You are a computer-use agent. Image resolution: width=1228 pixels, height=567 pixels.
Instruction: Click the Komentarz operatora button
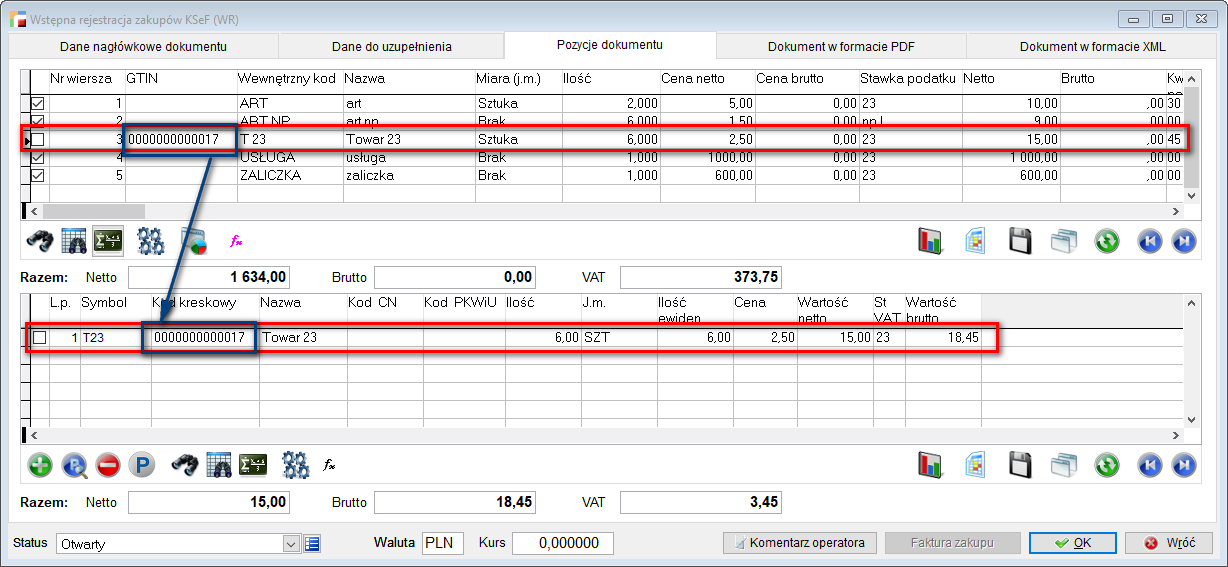click(x=800, y=543)
